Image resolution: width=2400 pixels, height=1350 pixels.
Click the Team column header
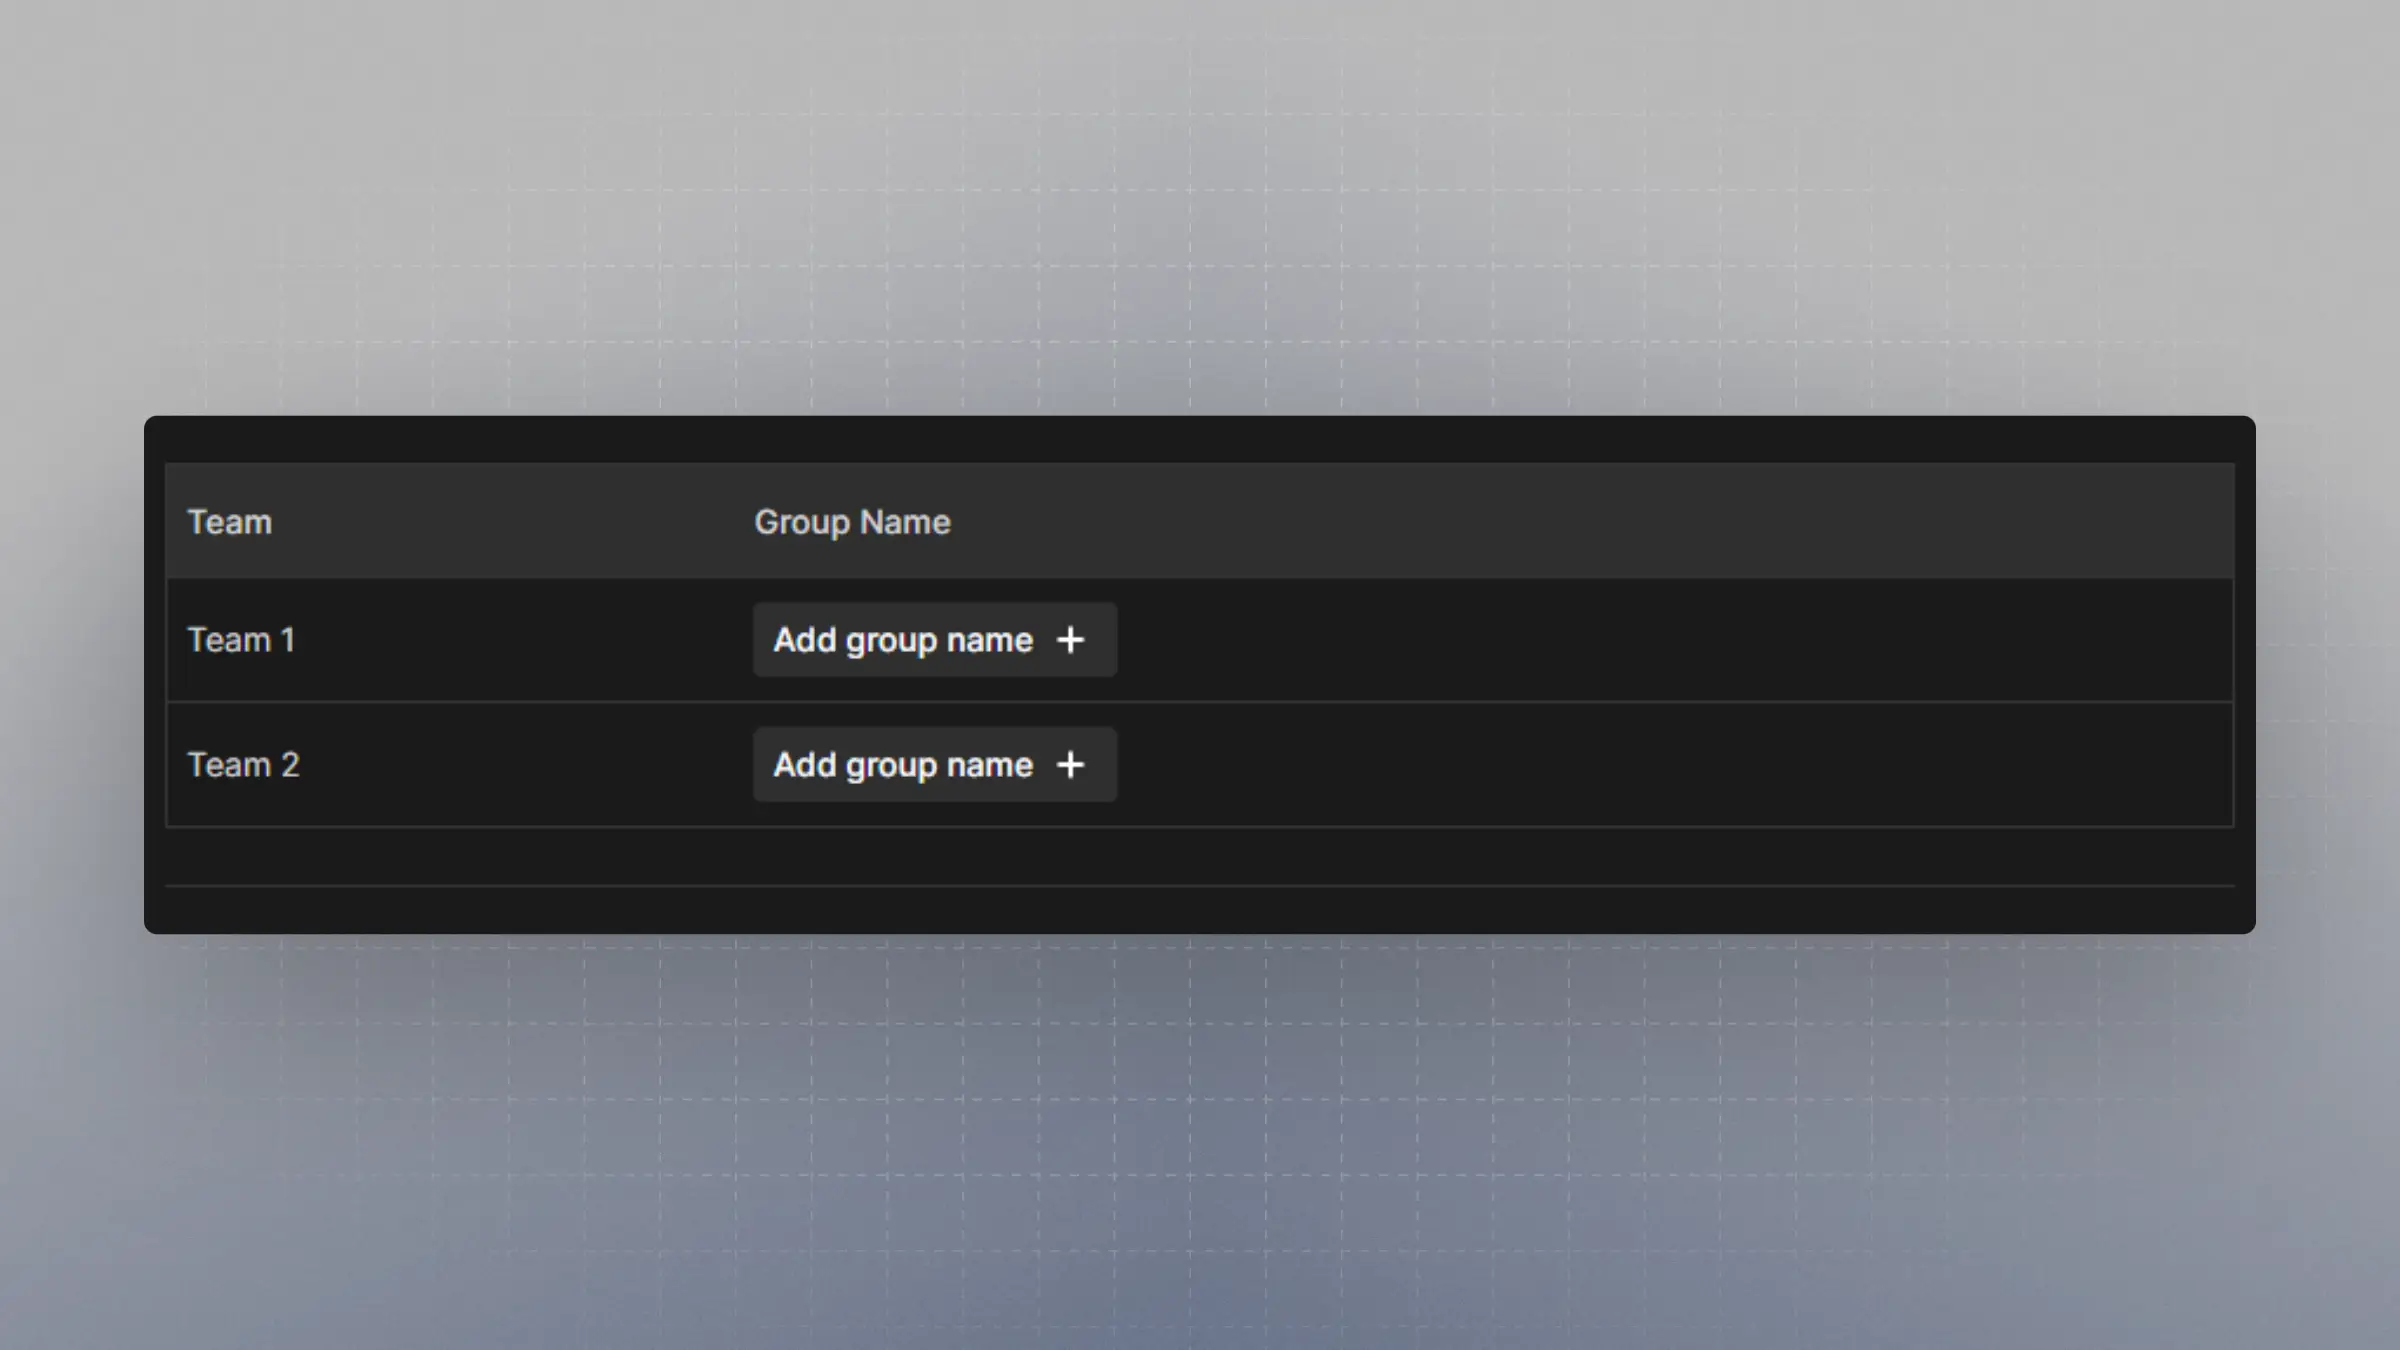click(x=230, y=522)
